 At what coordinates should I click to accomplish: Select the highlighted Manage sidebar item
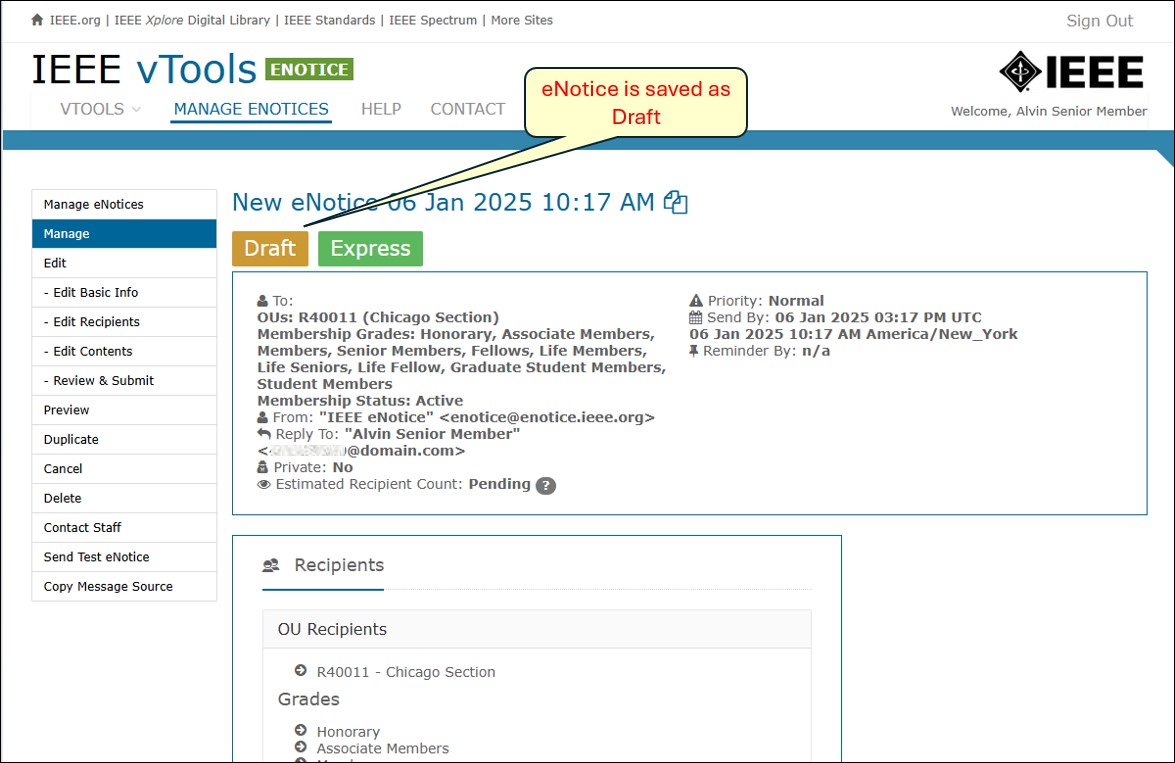[x=124, y=234]
